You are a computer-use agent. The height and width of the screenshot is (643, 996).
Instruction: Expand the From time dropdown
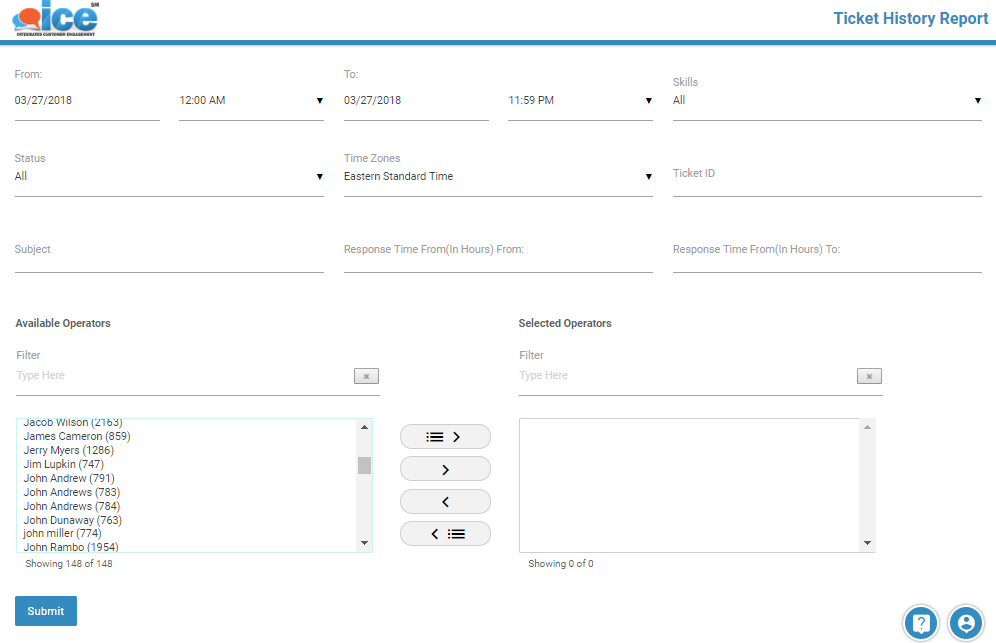(x=251, y=101)
